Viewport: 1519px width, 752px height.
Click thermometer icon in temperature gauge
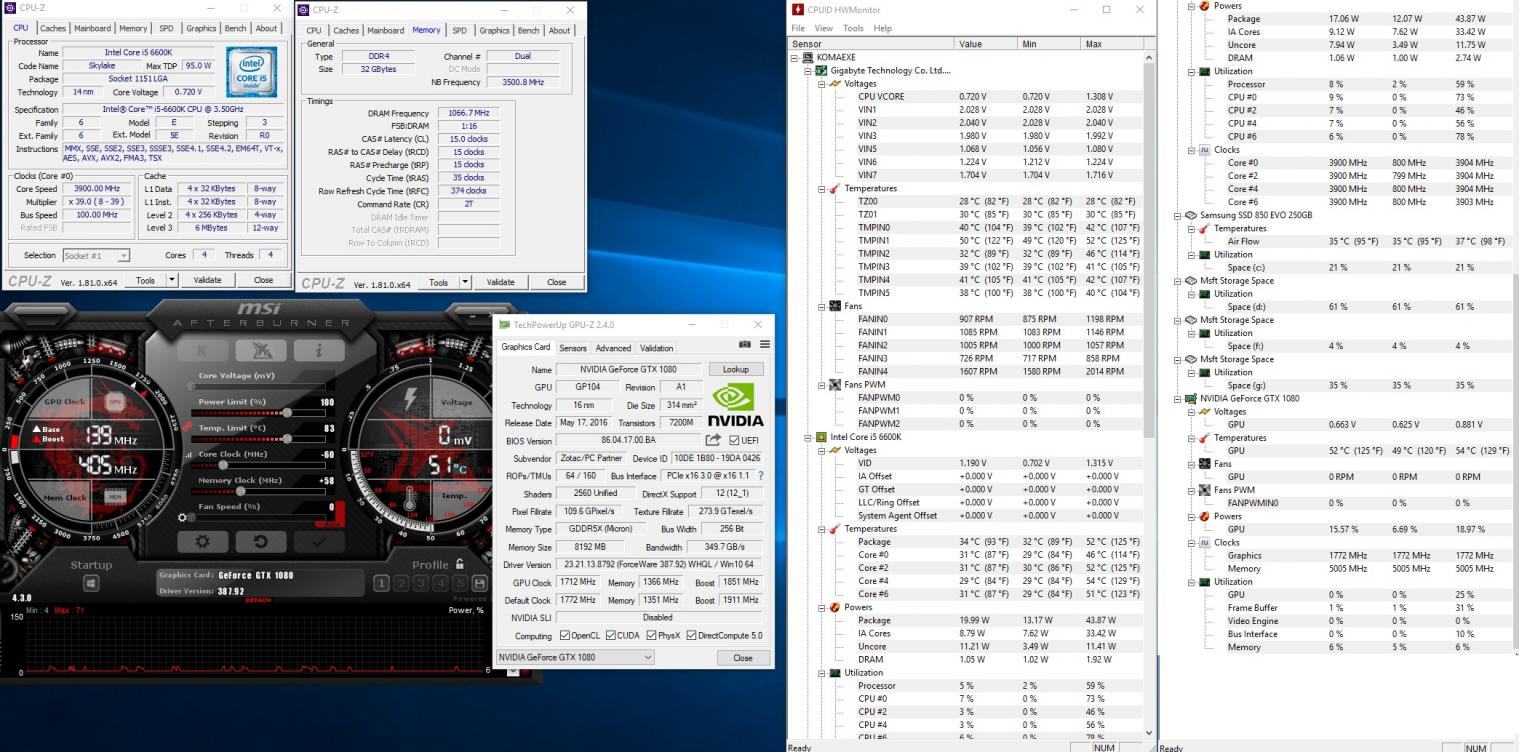[410, 497]
